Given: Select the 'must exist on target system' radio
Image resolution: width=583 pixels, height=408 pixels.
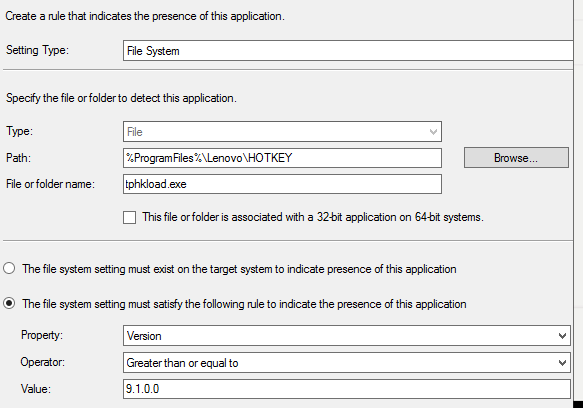Looking at the screenshot, I should point(9,268).
